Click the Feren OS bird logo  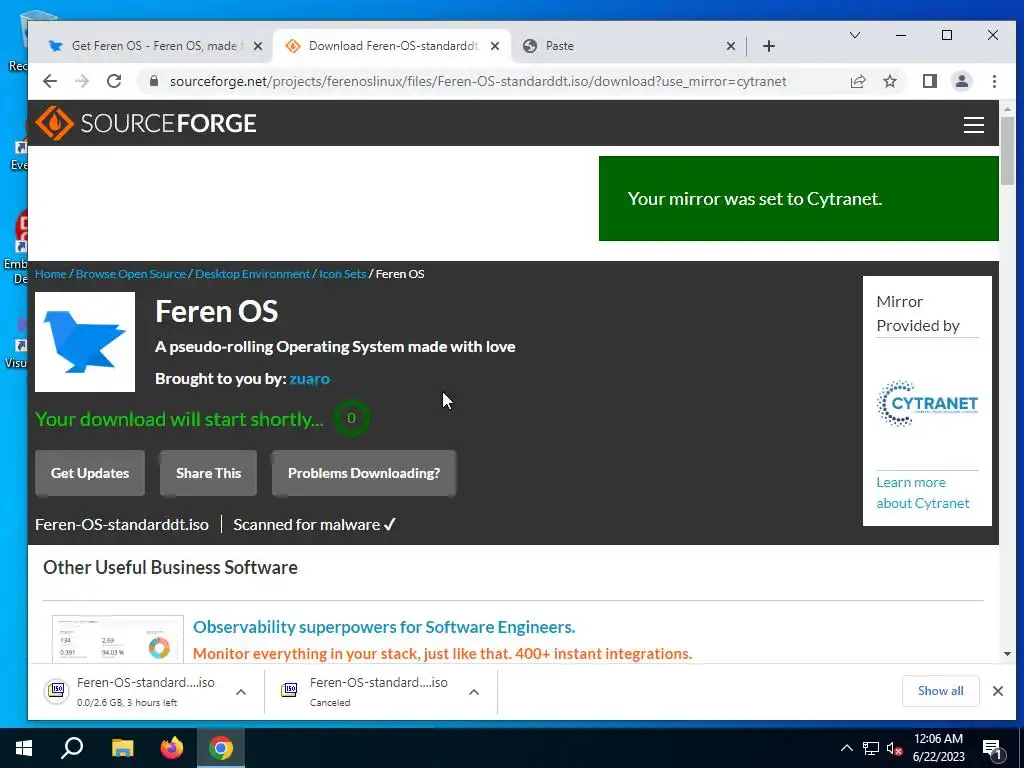tap(85, 342)
